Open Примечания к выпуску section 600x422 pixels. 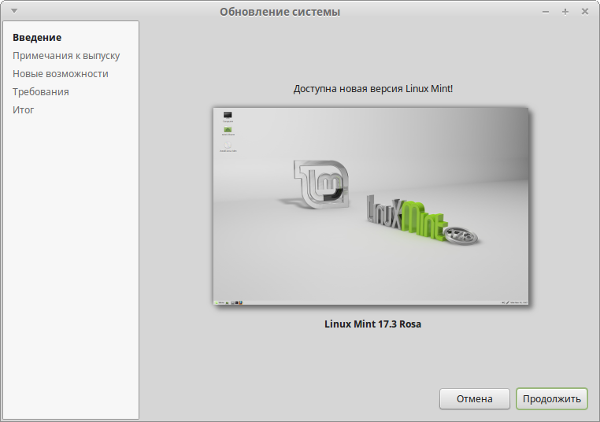66,55
